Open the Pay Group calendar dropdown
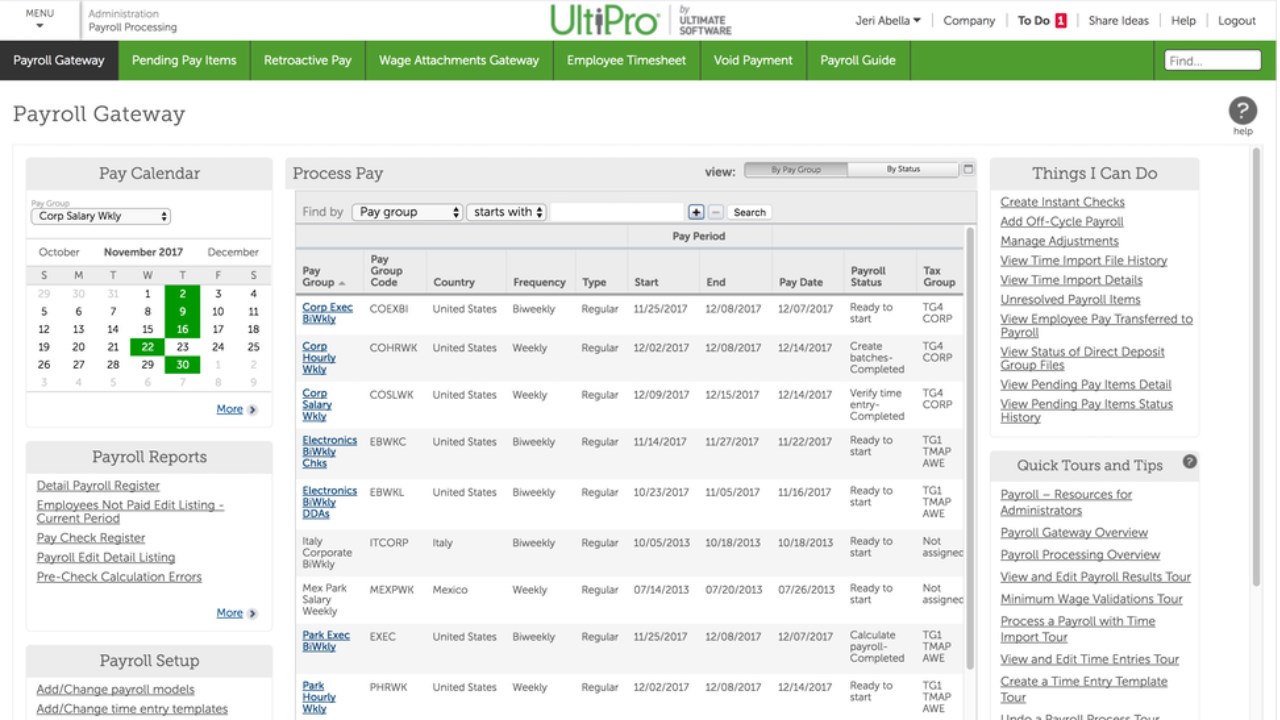The image size is (1280, 720). [101, 216]
